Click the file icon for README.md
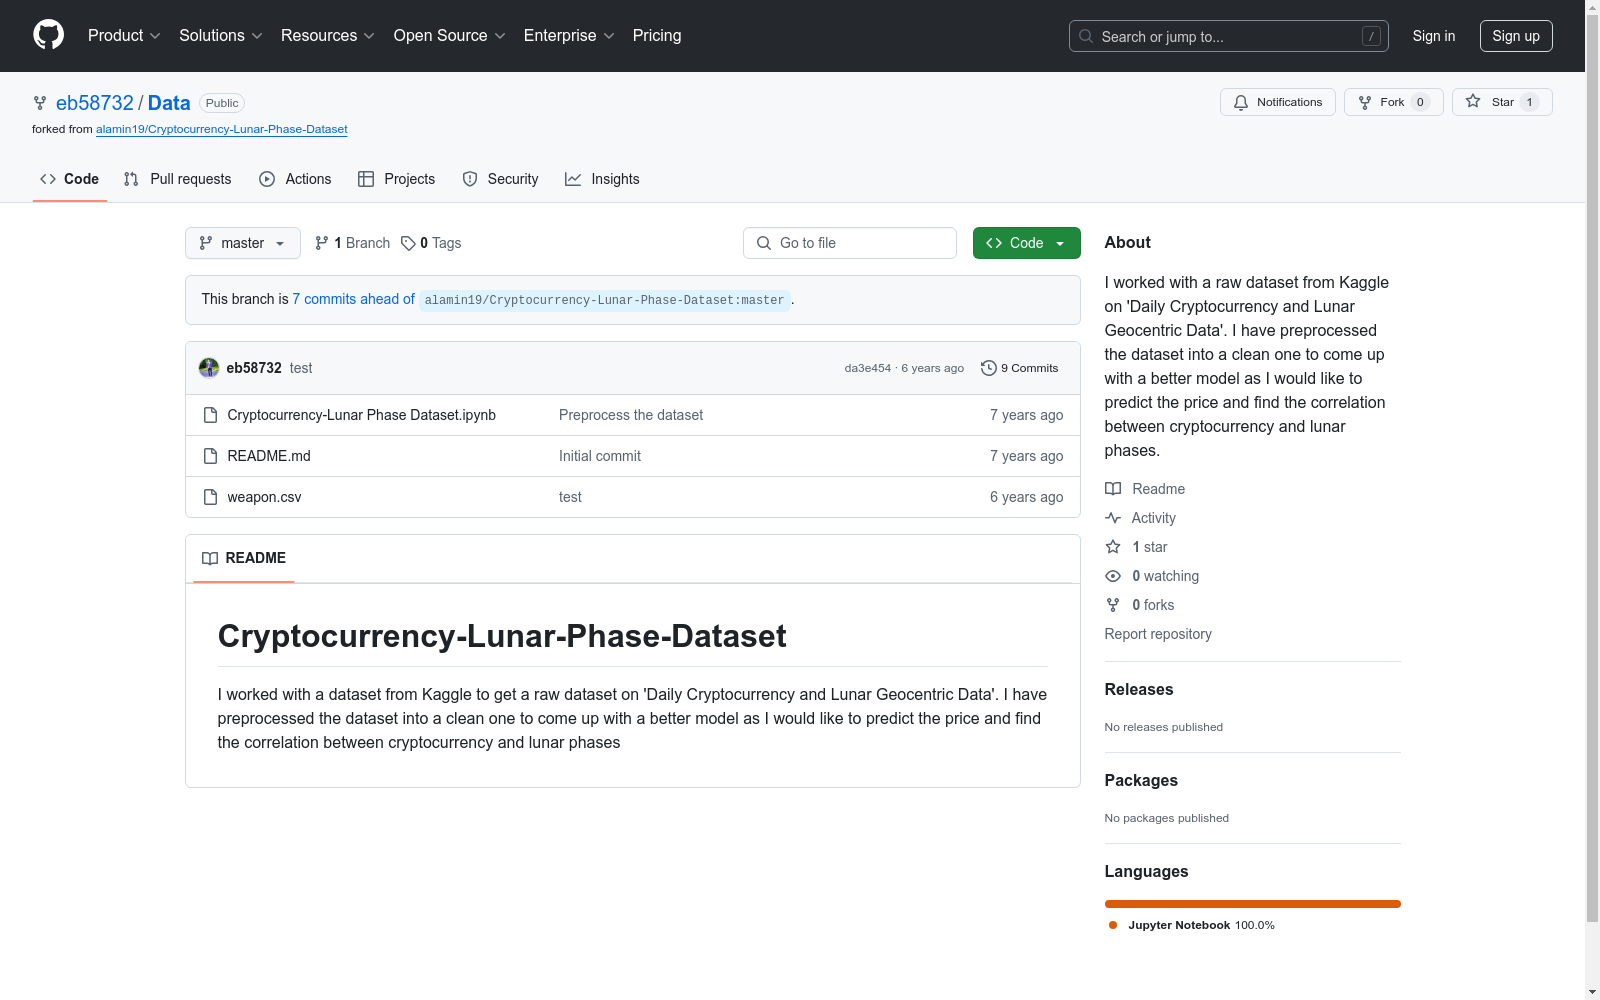The width and height of the screenshot is (1600, 1000). 210,456
